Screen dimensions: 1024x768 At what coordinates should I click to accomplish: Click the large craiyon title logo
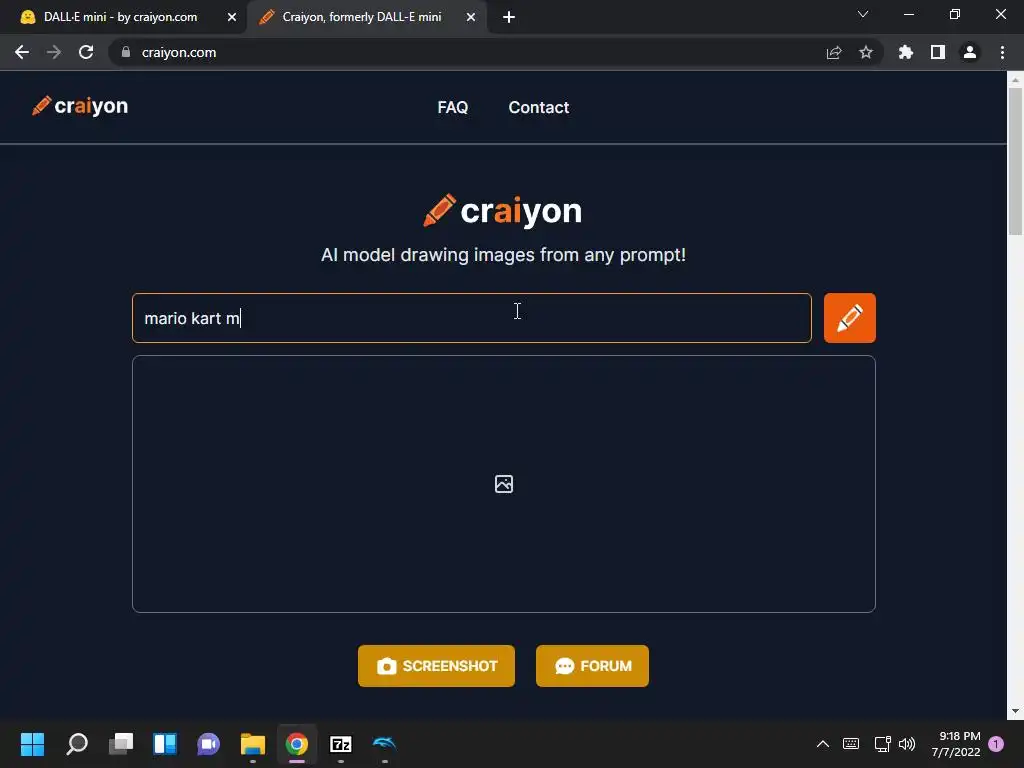(x=502, y=210)
